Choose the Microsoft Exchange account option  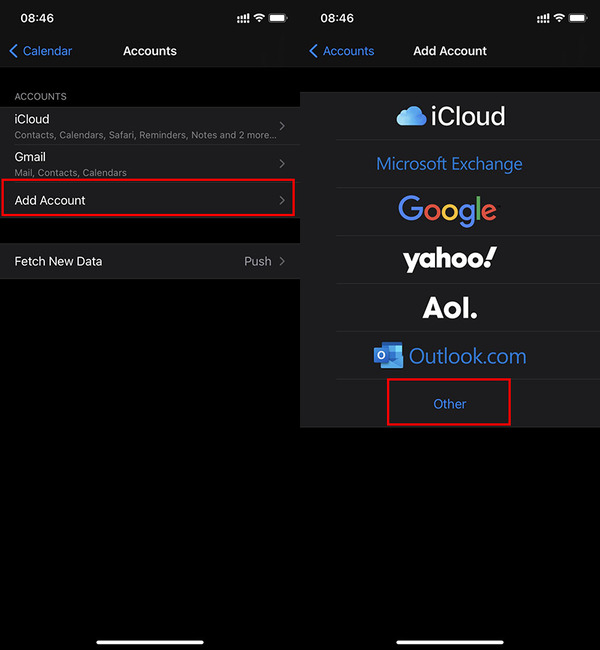point(449,164)
